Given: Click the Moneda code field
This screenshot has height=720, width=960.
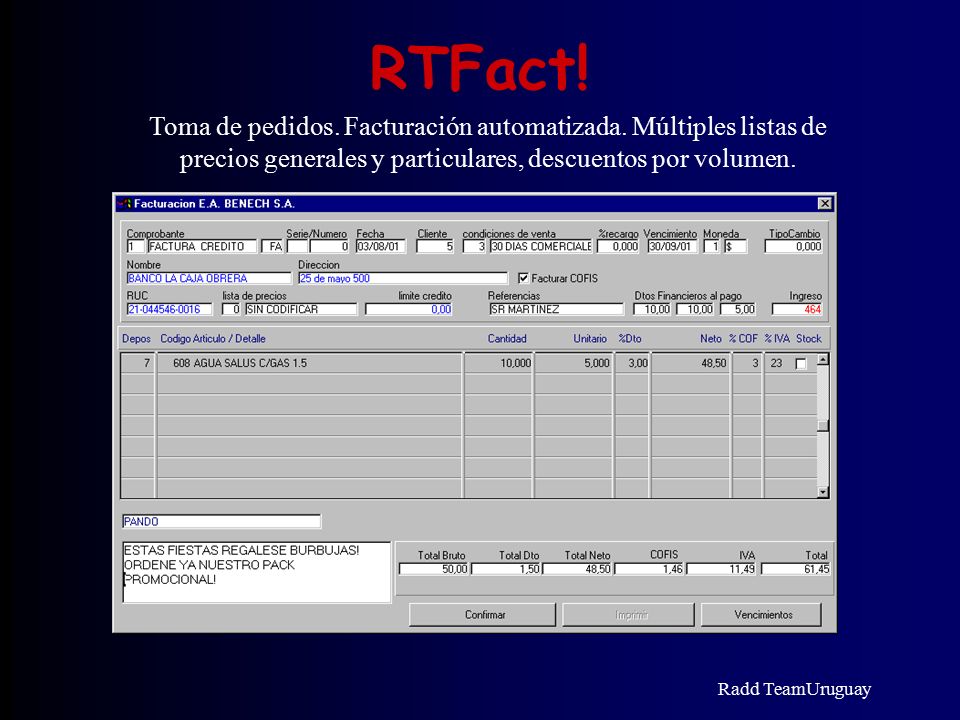Looking at the screenshot, I should (711, 246).
